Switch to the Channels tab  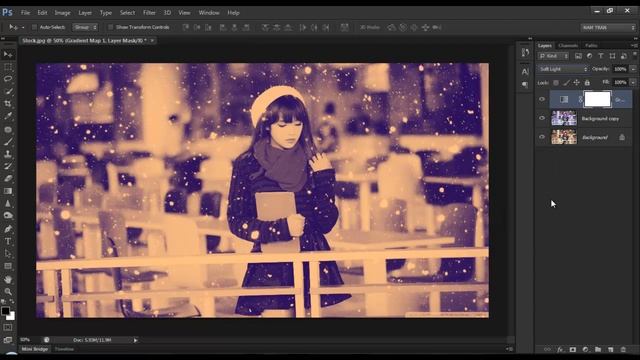tap(568, 45)
